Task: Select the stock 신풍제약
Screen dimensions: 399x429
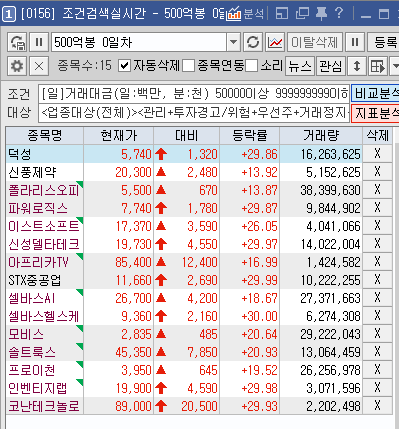Action: coord(32,172)
